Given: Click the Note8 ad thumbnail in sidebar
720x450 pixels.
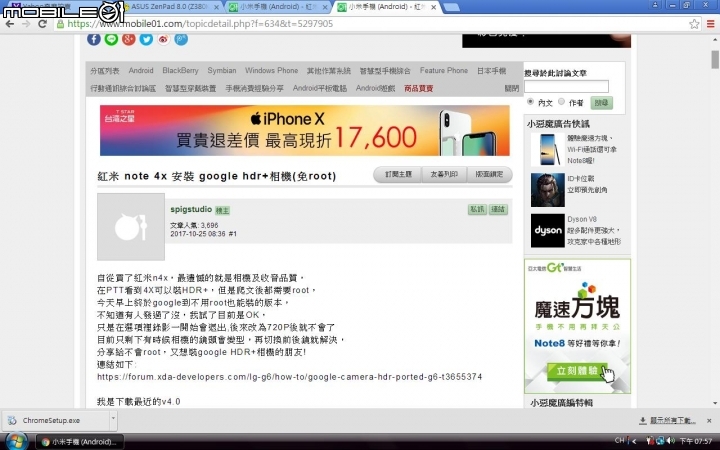Looking at the screenshot, I should click(547, 149).
